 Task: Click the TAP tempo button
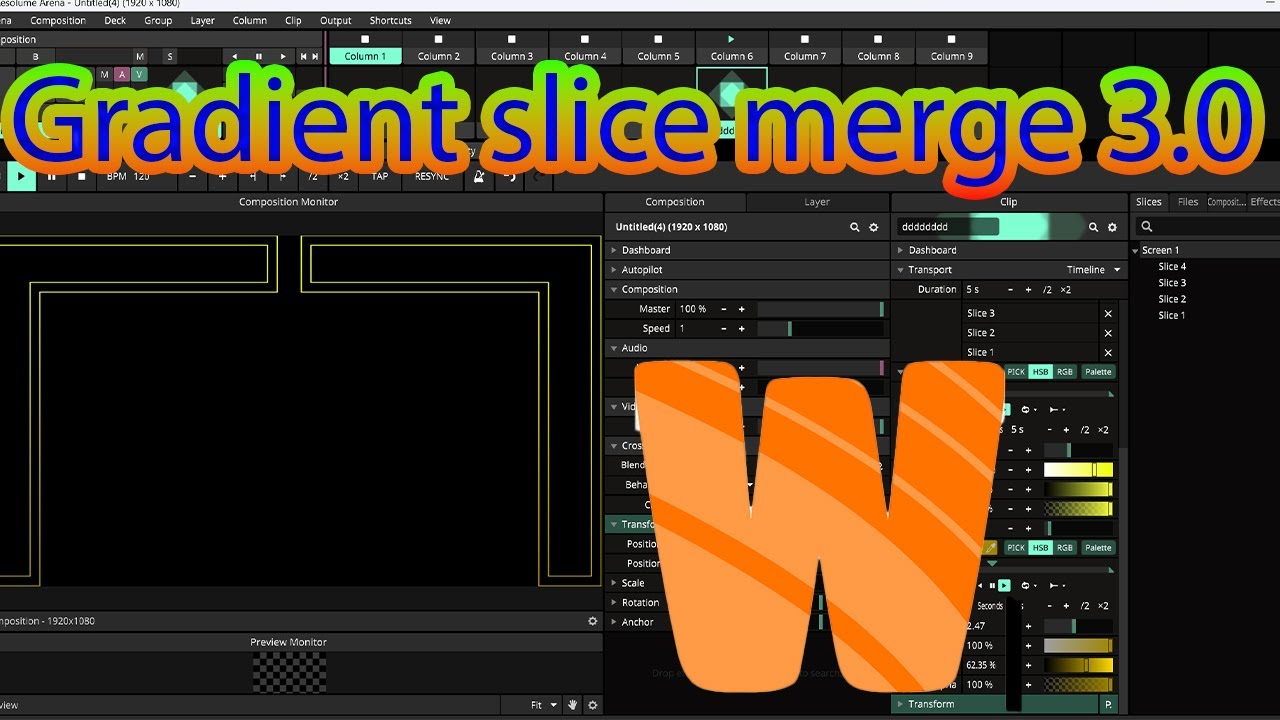click(x=380, y=176)
